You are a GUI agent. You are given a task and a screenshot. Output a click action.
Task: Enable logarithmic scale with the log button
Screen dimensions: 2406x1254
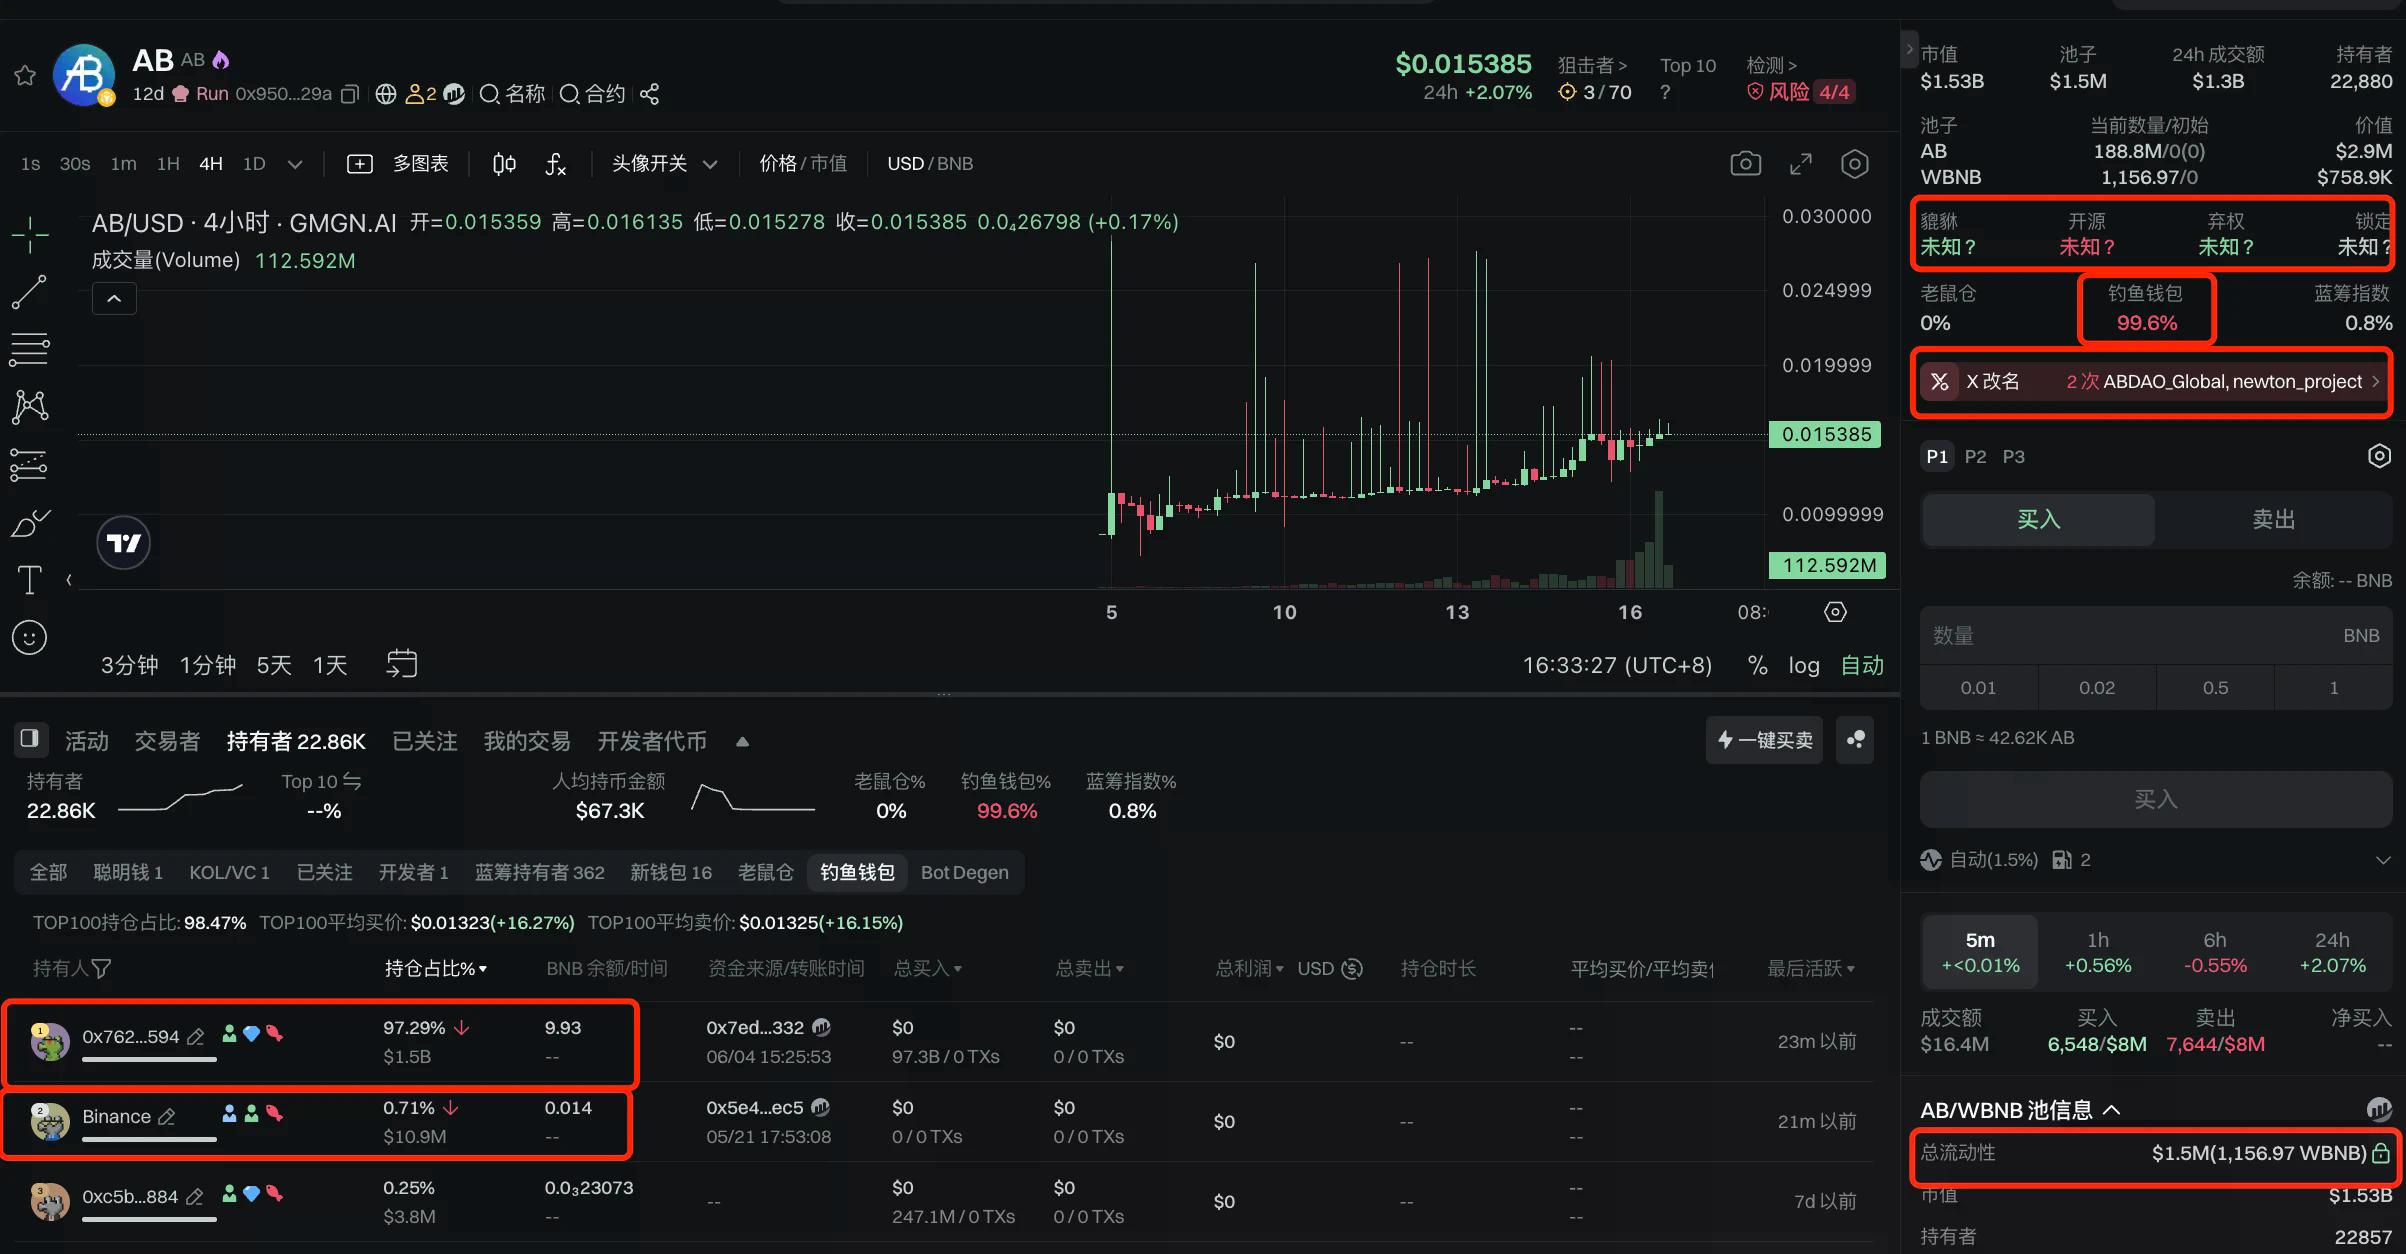coord(1803,665)
